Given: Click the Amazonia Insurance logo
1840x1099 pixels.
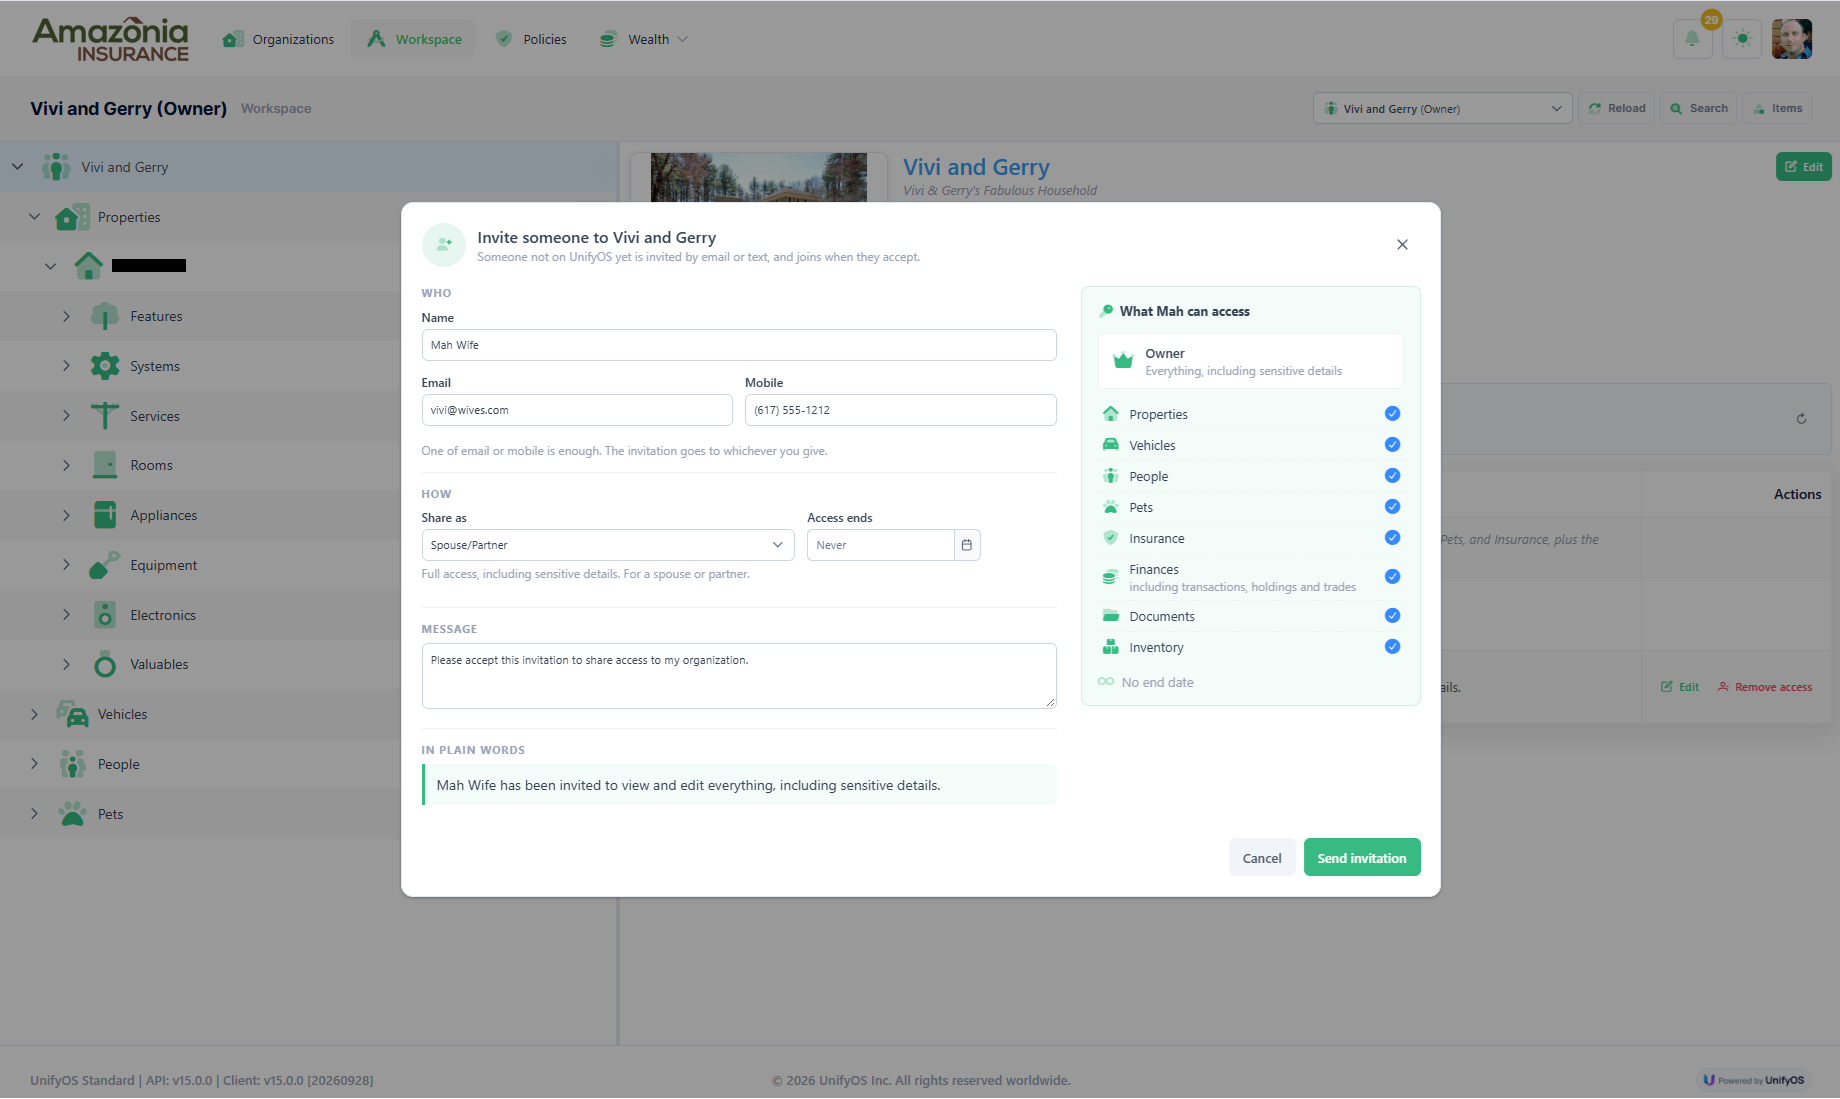Looking at the screenshot, I should point(110,40).
